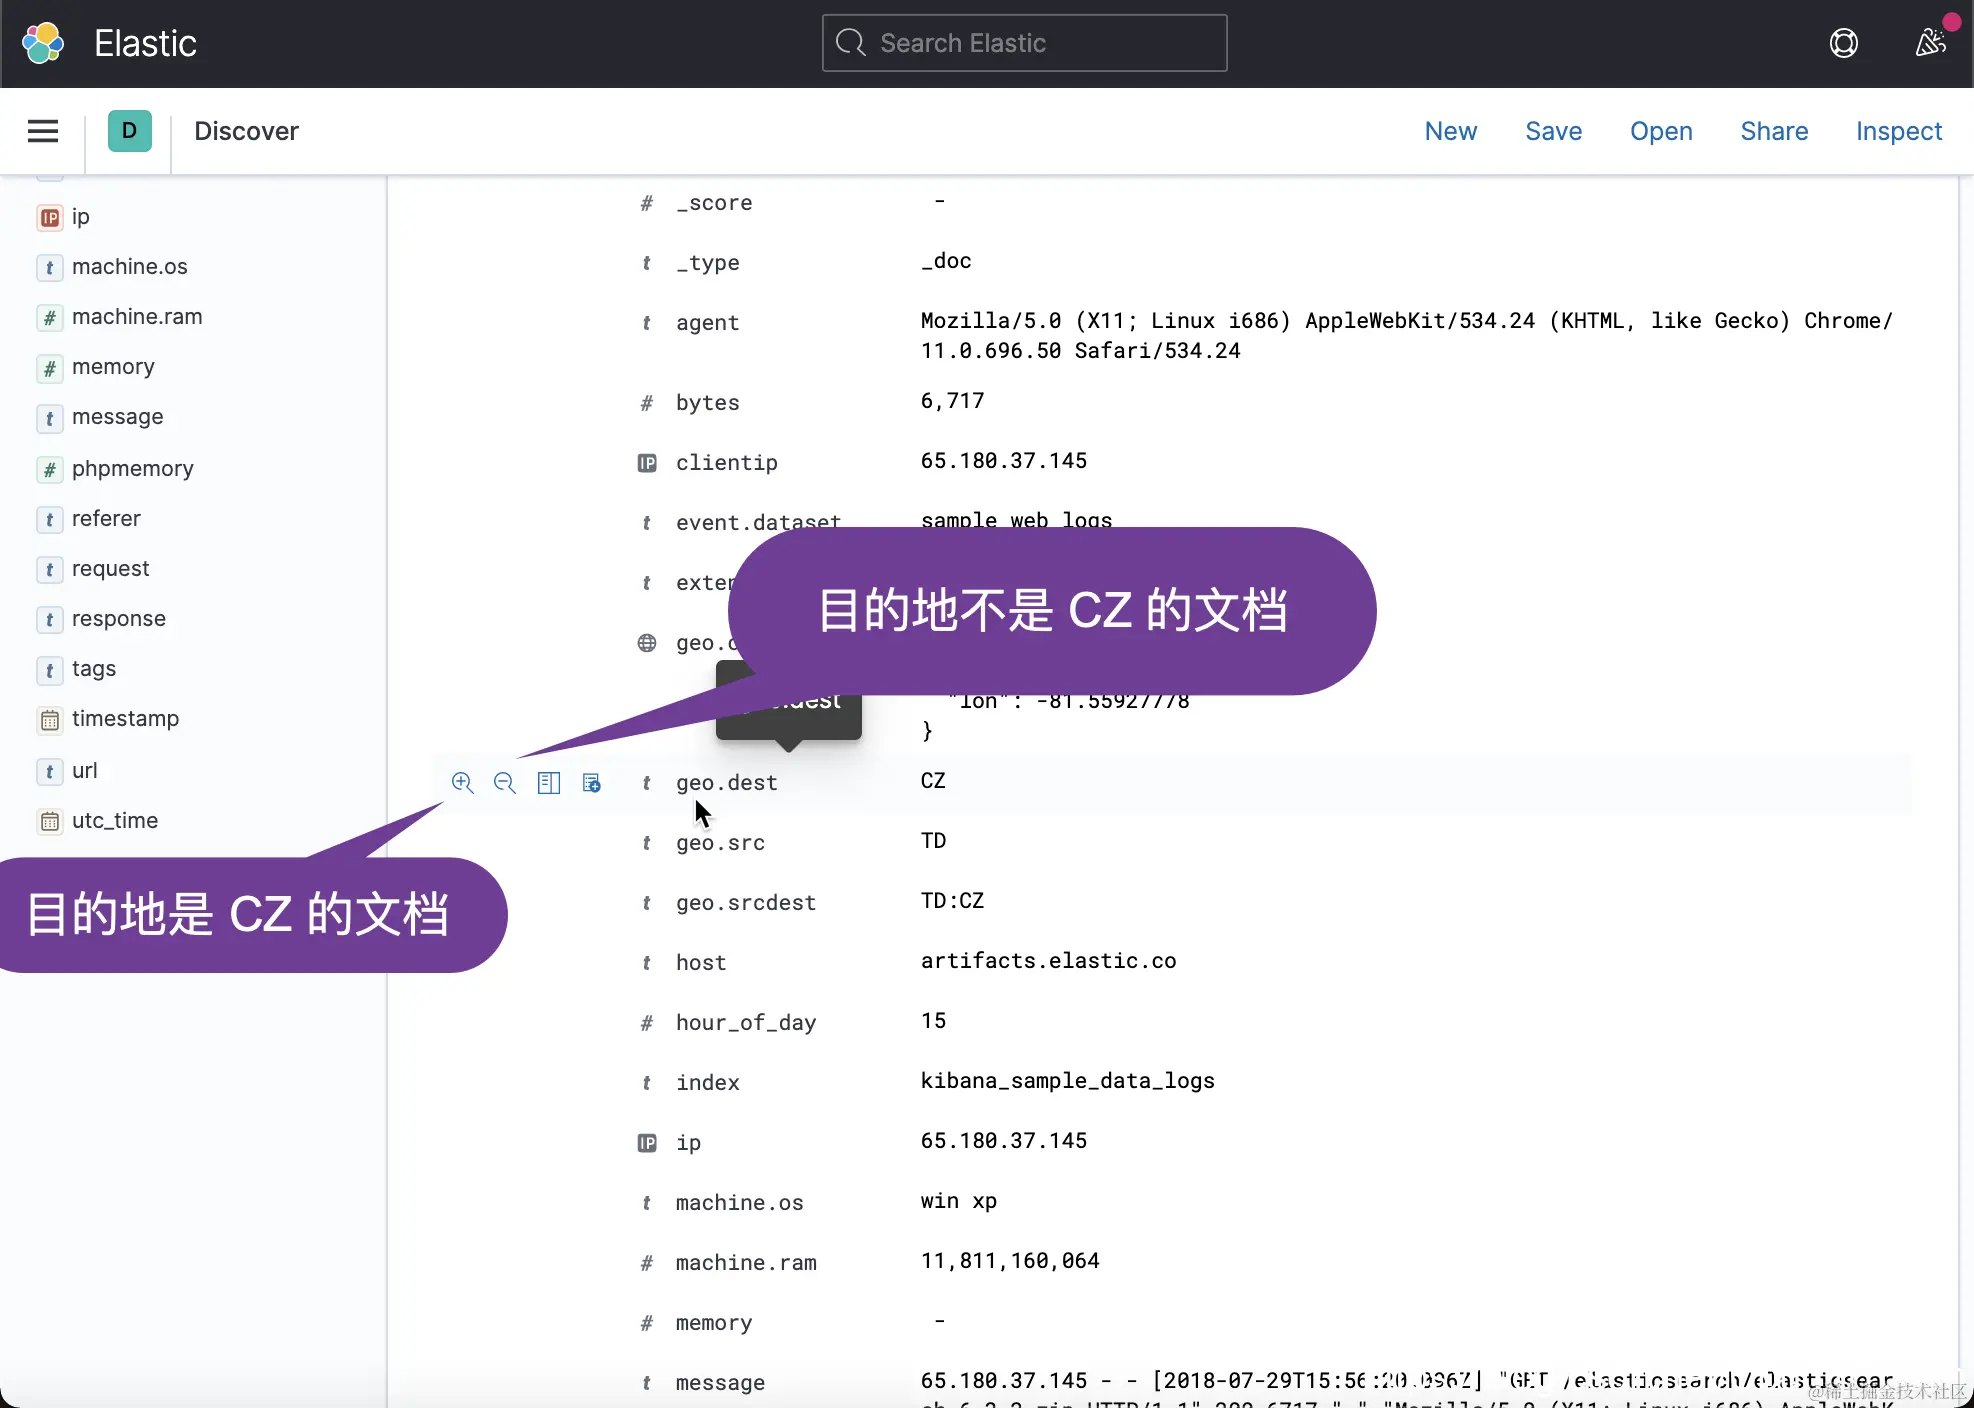The image size is (1974, 1408).
Task: Click New in top menu
Action: (x=1450, y=131)
